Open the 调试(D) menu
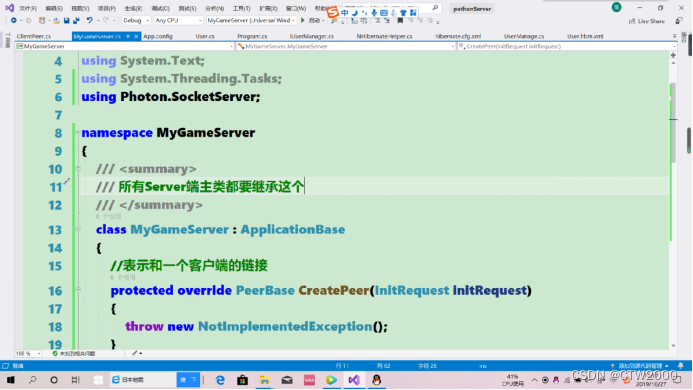Screen dimensions: 693x390 click(160, 8)
